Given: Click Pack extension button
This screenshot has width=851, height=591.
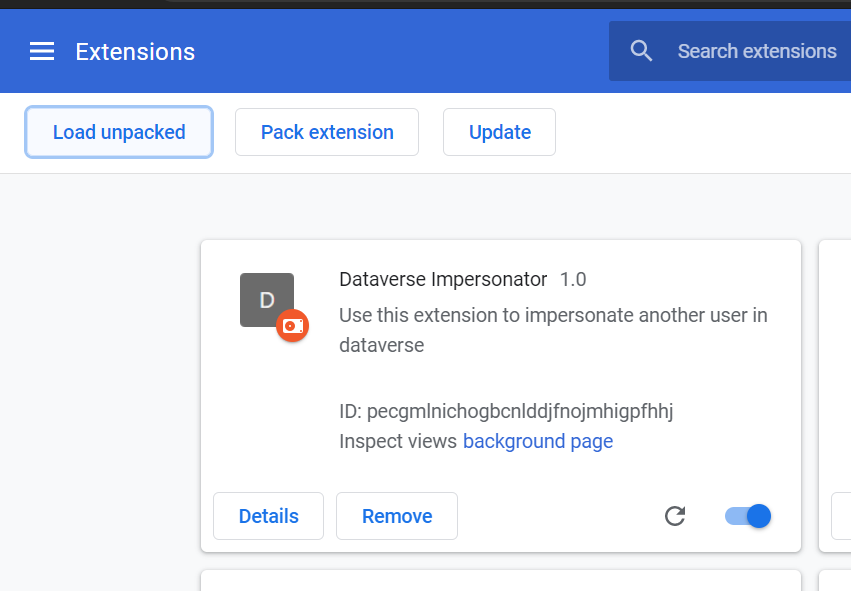Looking at the screenshot, I should click(x=327, y=132).
